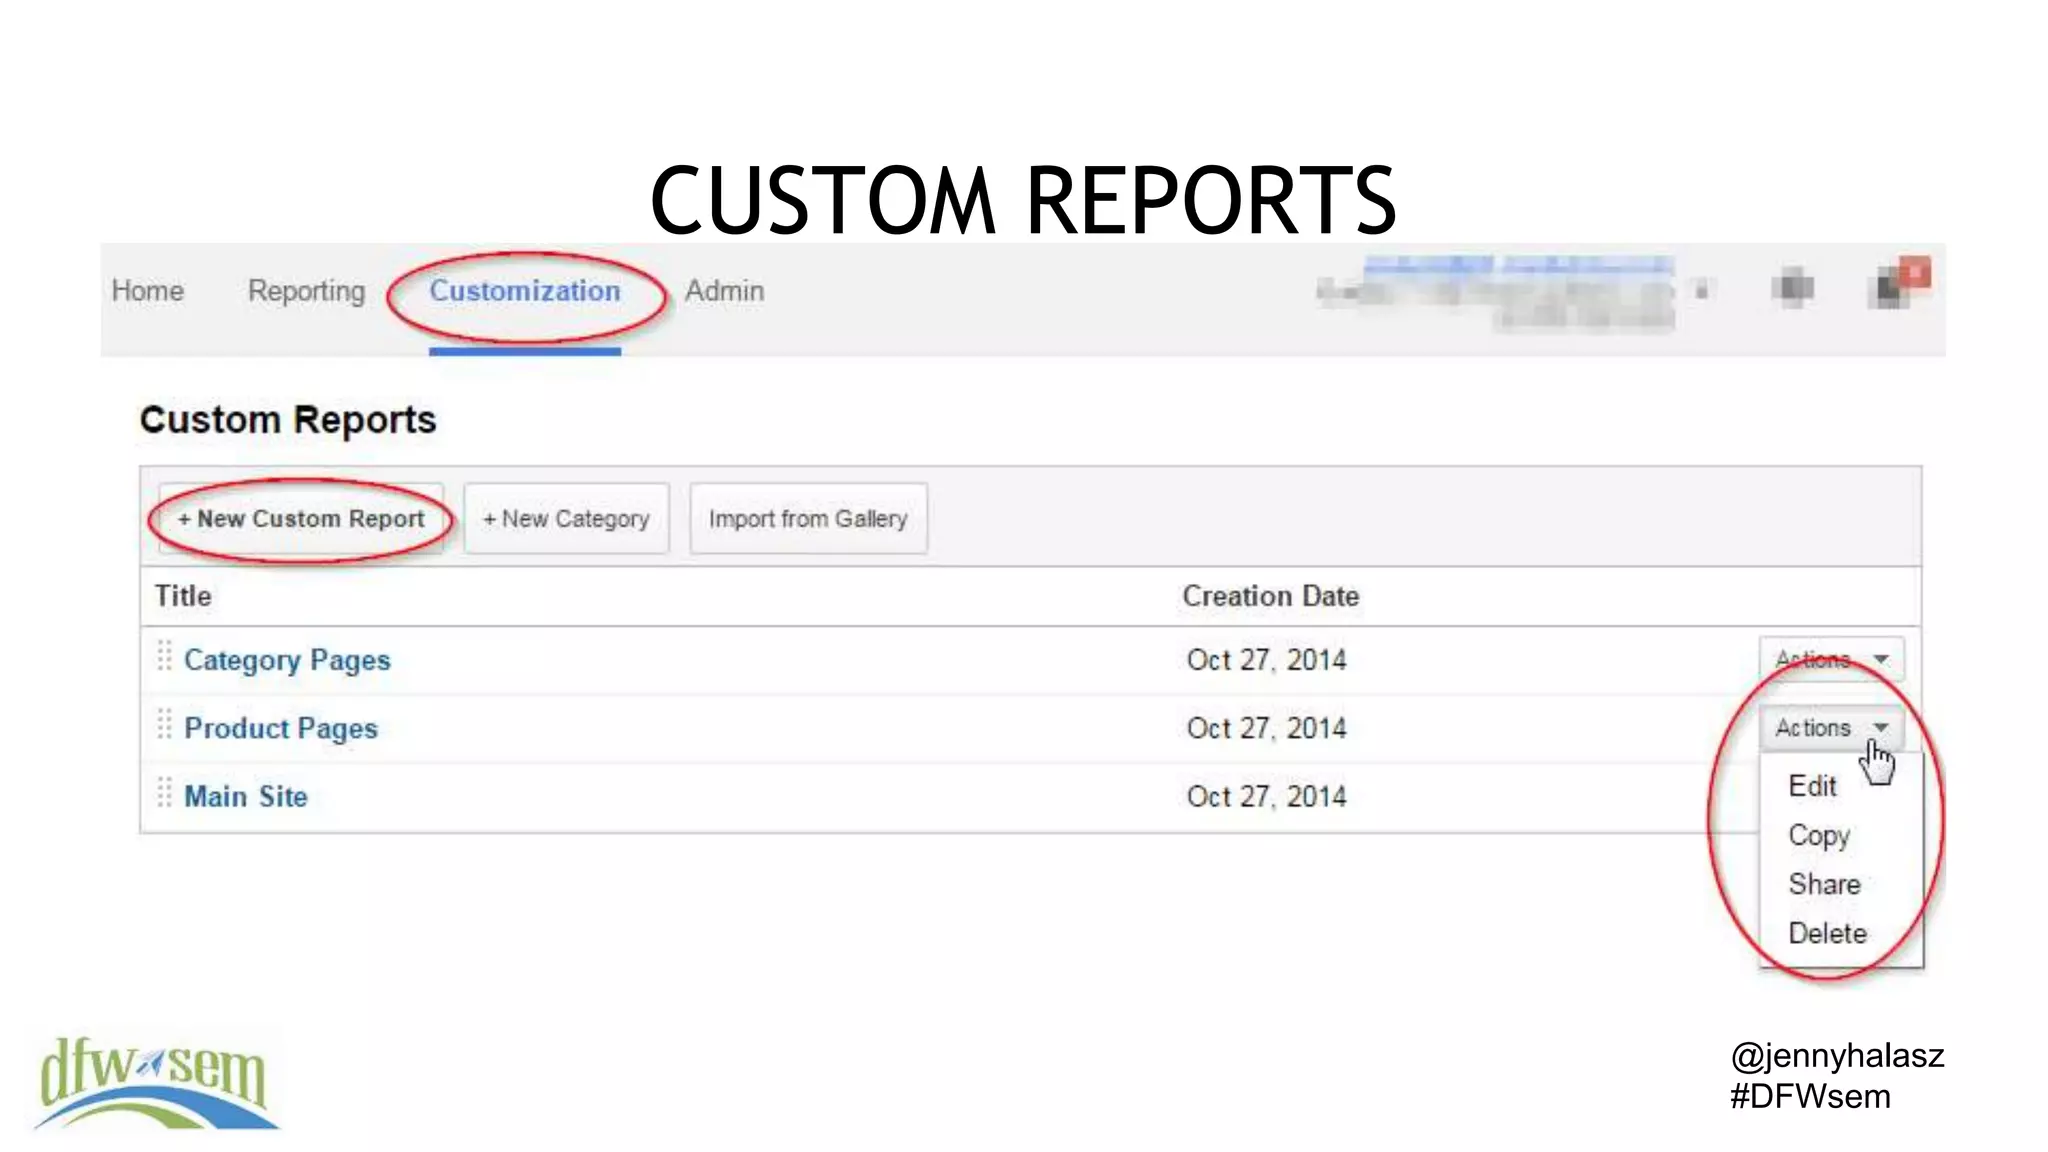
Task: Click the Title column header
Action: point(183,596)
